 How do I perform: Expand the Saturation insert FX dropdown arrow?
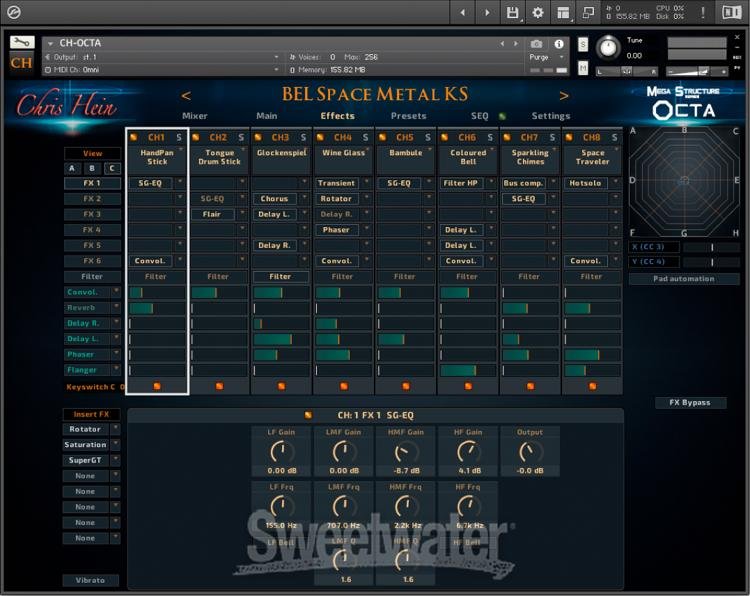point(115,445)
